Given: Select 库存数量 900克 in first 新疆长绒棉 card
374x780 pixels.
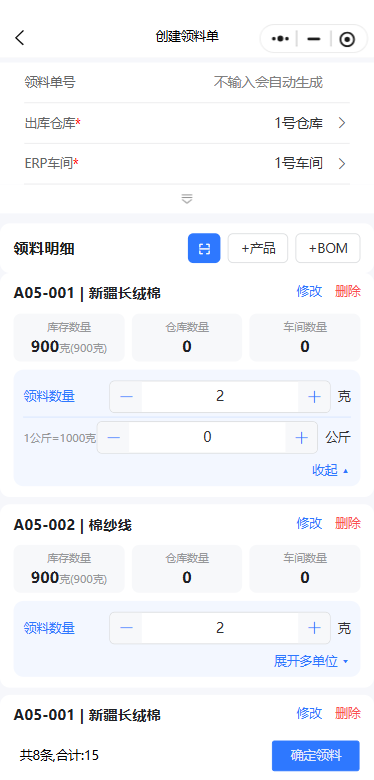Looking at the screenshot, I should coord(69,338).
